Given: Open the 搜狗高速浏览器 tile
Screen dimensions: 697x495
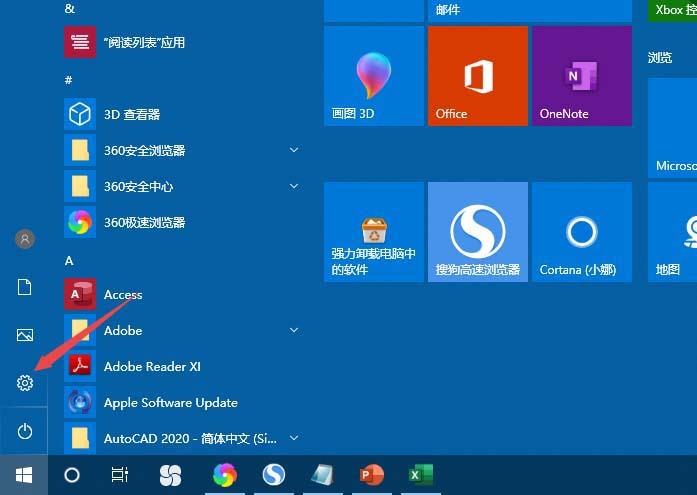Looking at the screenshot, I should pos(478,232).
